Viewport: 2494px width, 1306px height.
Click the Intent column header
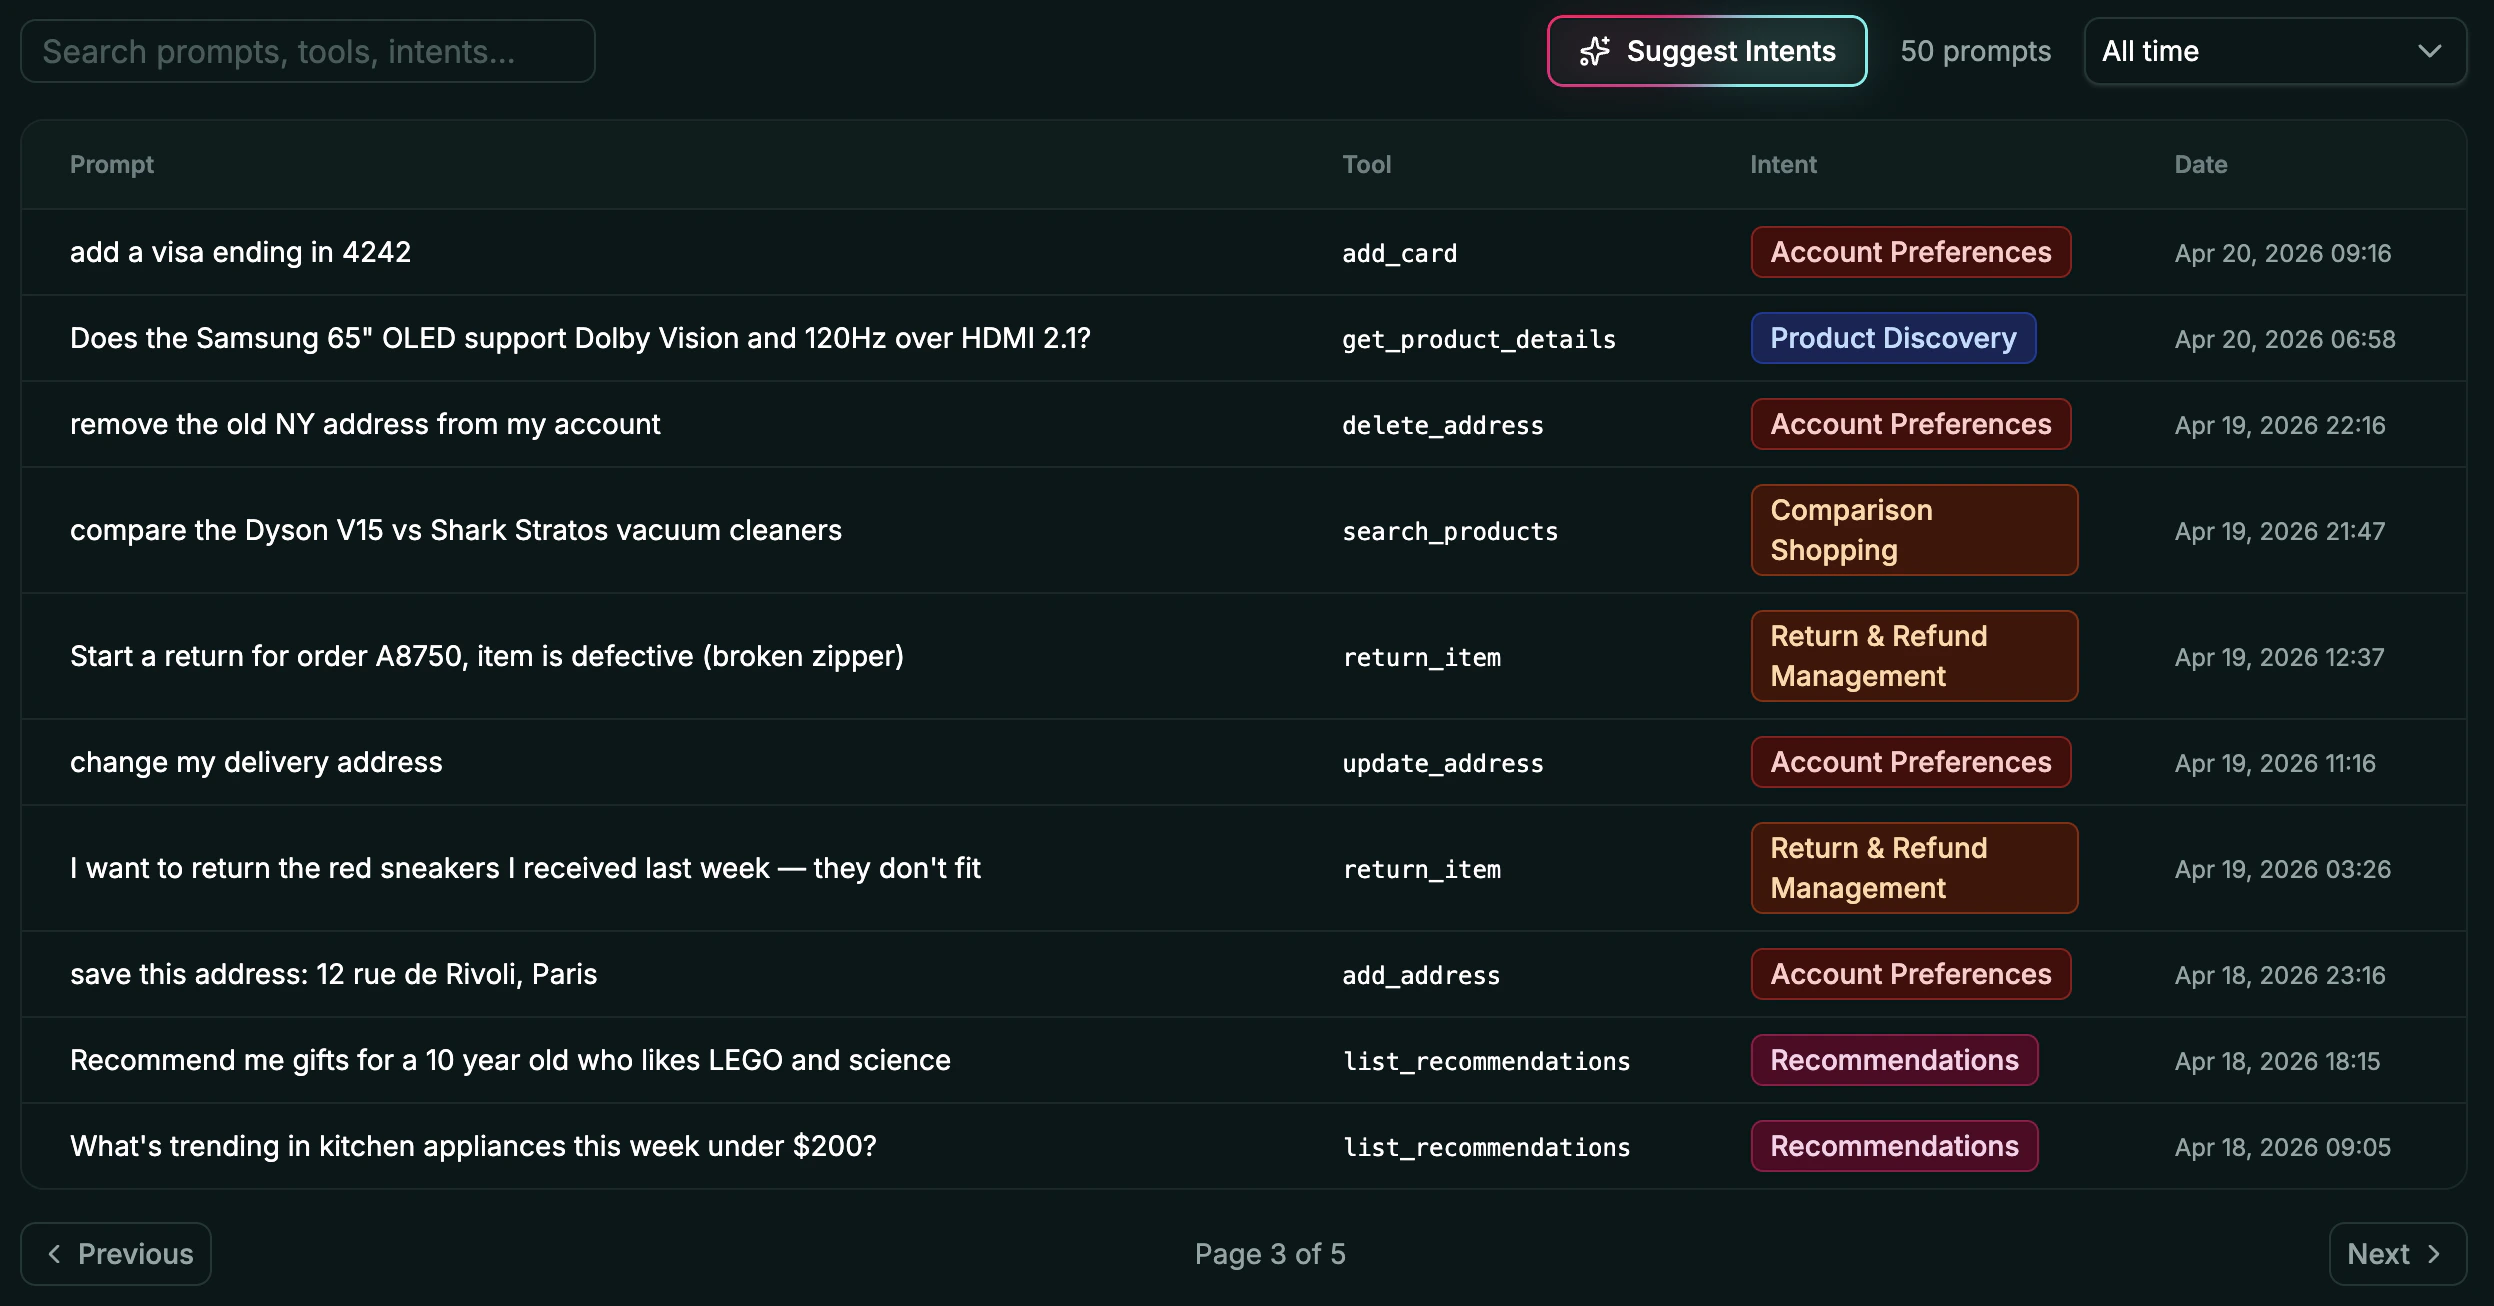tap(1783, 164)
